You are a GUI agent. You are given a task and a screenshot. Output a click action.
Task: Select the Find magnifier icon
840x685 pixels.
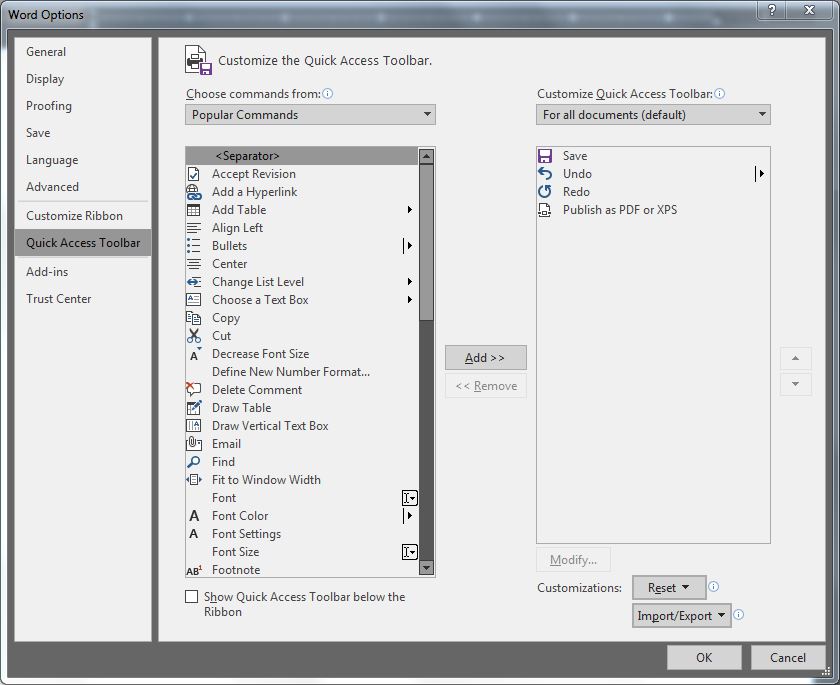[193, 462]
